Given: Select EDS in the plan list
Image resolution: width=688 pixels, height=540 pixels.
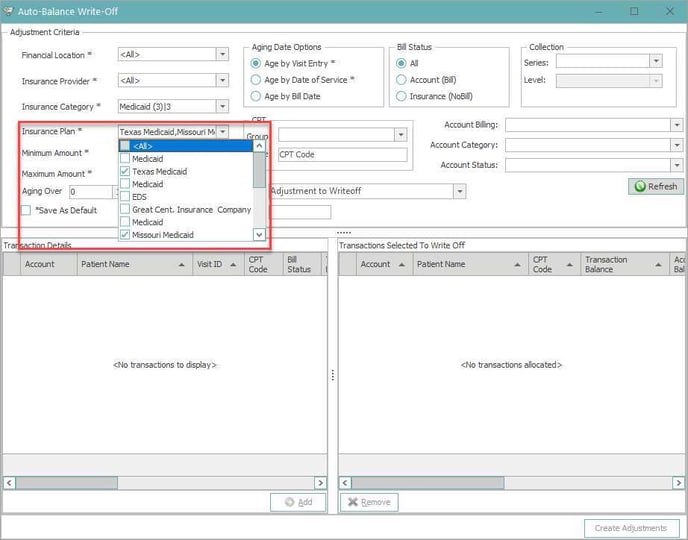Looking at the screenshot, I should coord(139,197).
